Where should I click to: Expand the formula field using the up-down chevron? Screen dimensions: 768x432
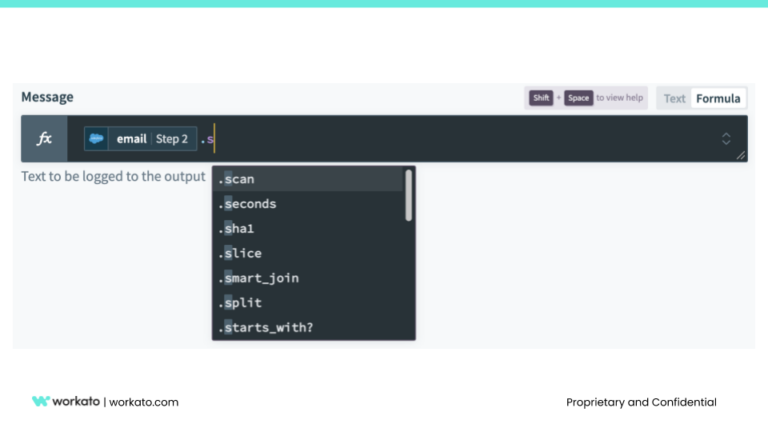[726, 139]
